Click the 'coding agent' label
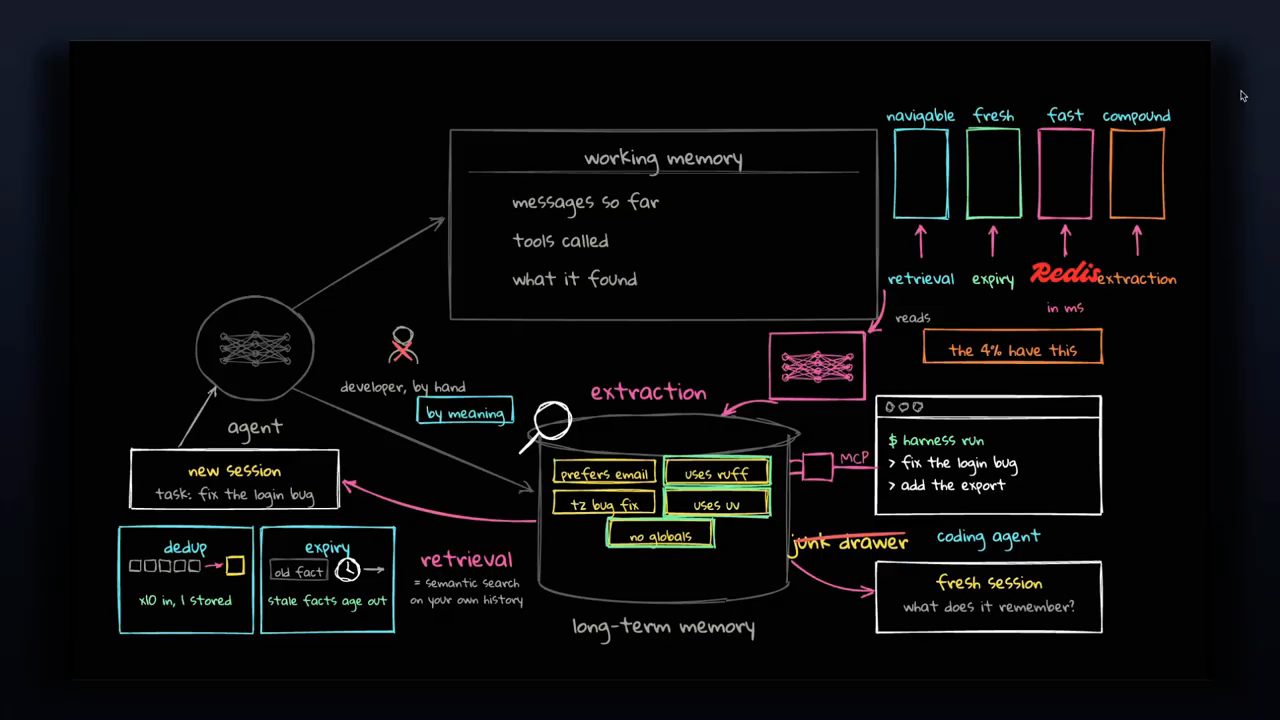 click(x=989, y=537)
